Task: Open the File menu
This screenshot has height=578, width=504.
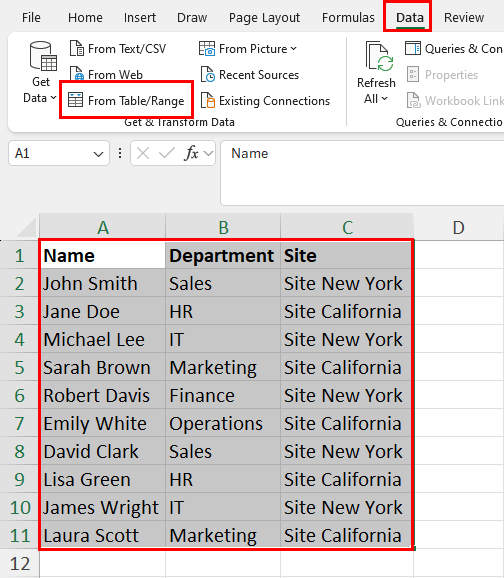Action: coord(31,18)
